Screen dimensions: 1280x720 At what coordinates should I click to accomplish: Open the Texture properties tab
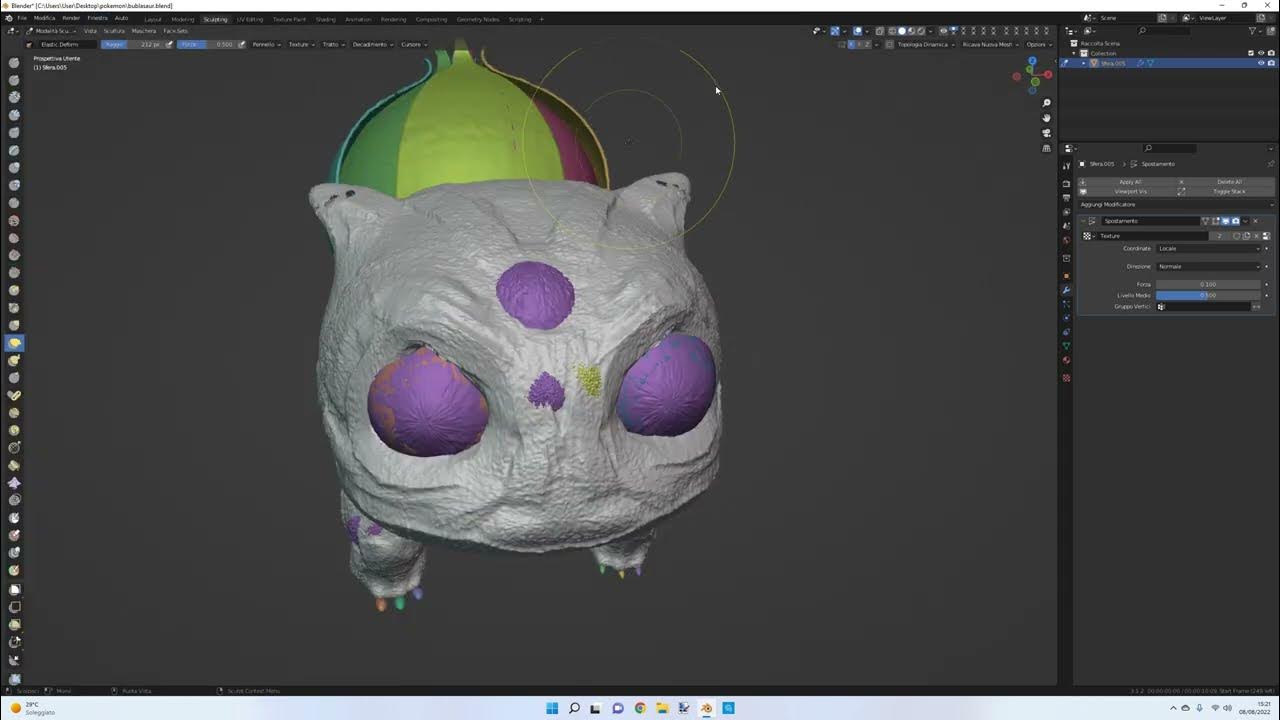pos(1067,378)
